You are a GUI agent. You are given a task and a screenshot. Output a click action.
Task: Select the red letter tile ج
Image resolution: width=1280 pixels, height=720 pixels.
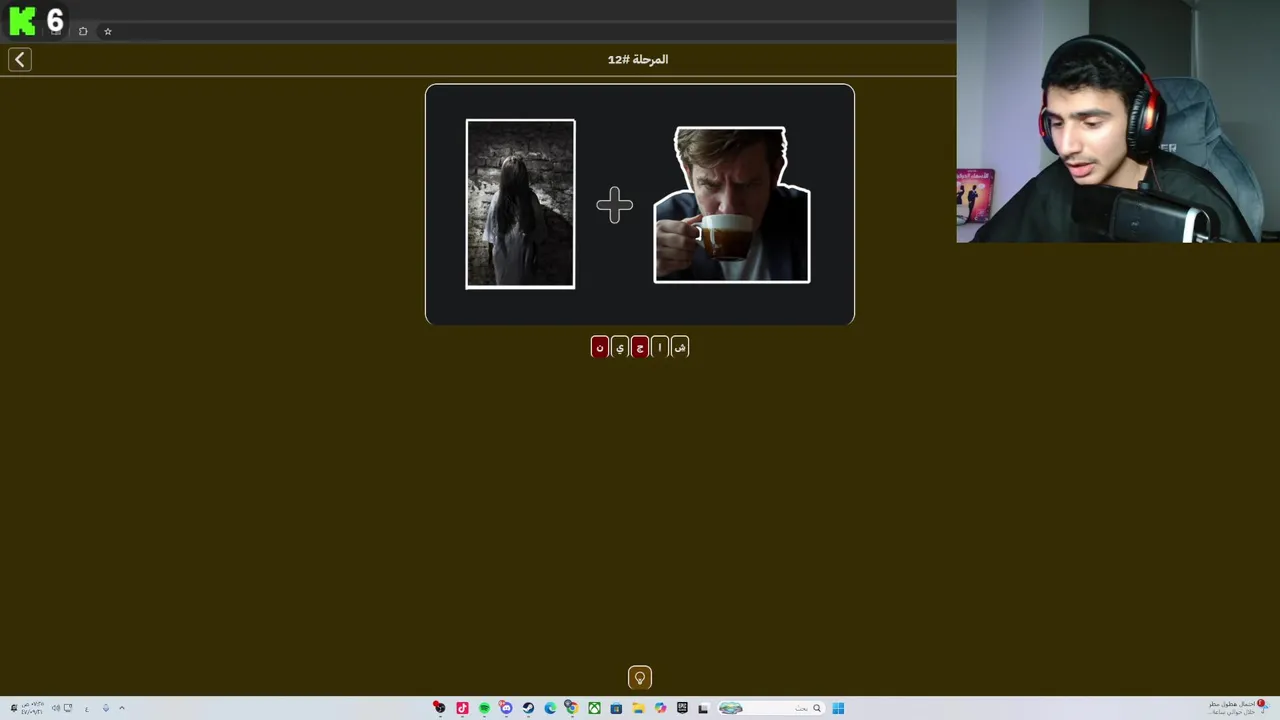pyautogui.click(x=640, y=347)
